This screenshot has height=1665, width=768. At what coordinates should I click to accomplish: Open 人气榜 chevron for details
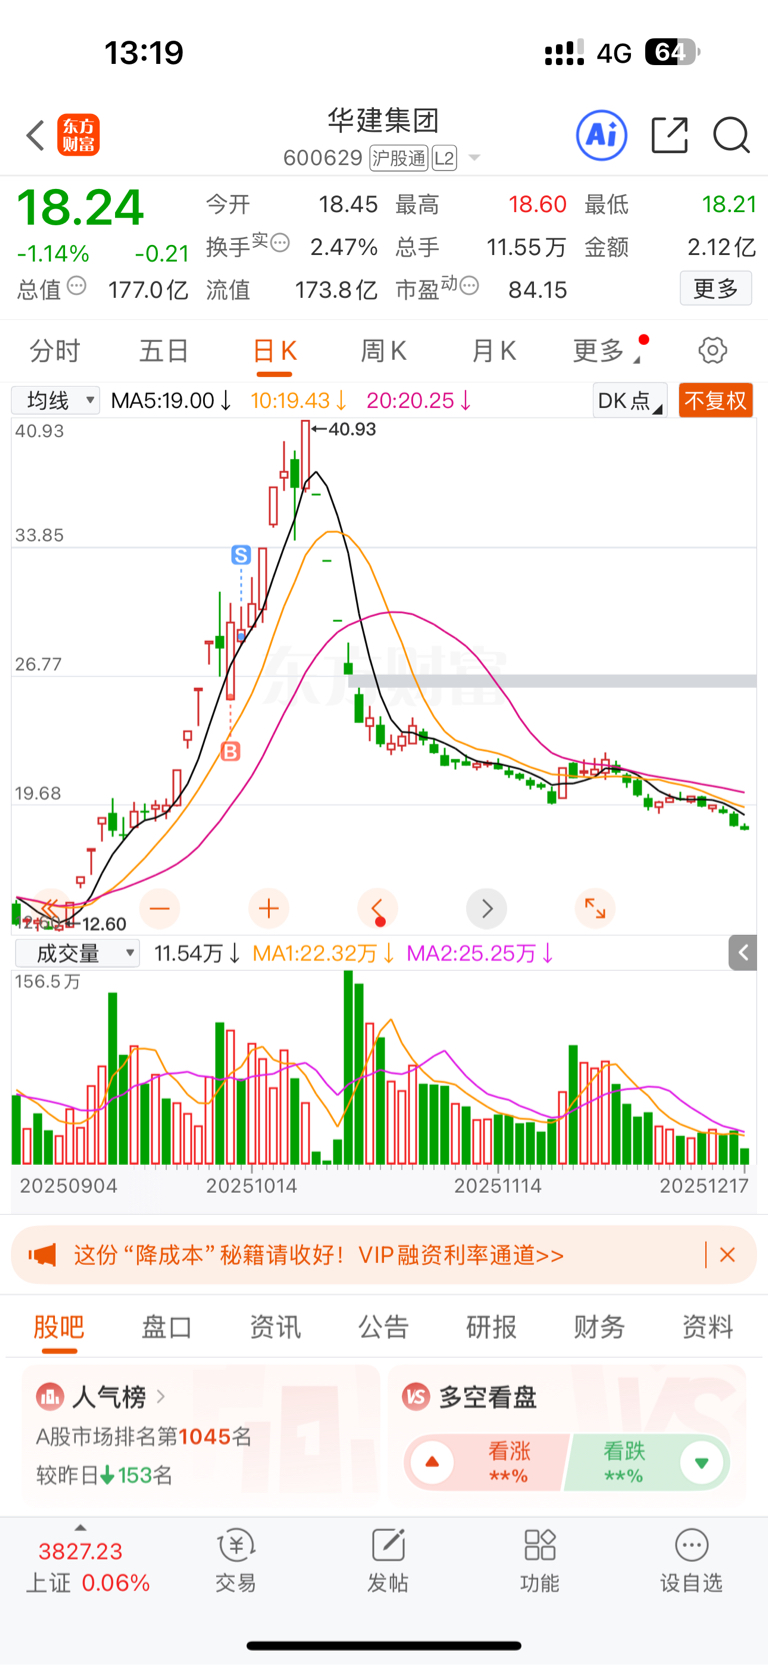click(161, 1396)
